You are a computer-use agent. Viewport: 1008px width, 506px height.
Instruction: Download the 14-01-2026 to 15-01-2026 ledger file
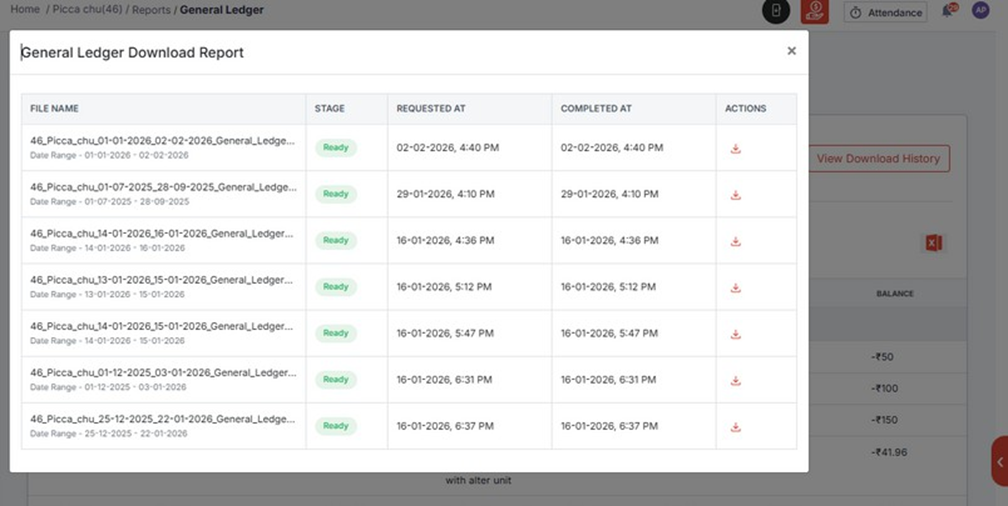[x=735, y=334]
